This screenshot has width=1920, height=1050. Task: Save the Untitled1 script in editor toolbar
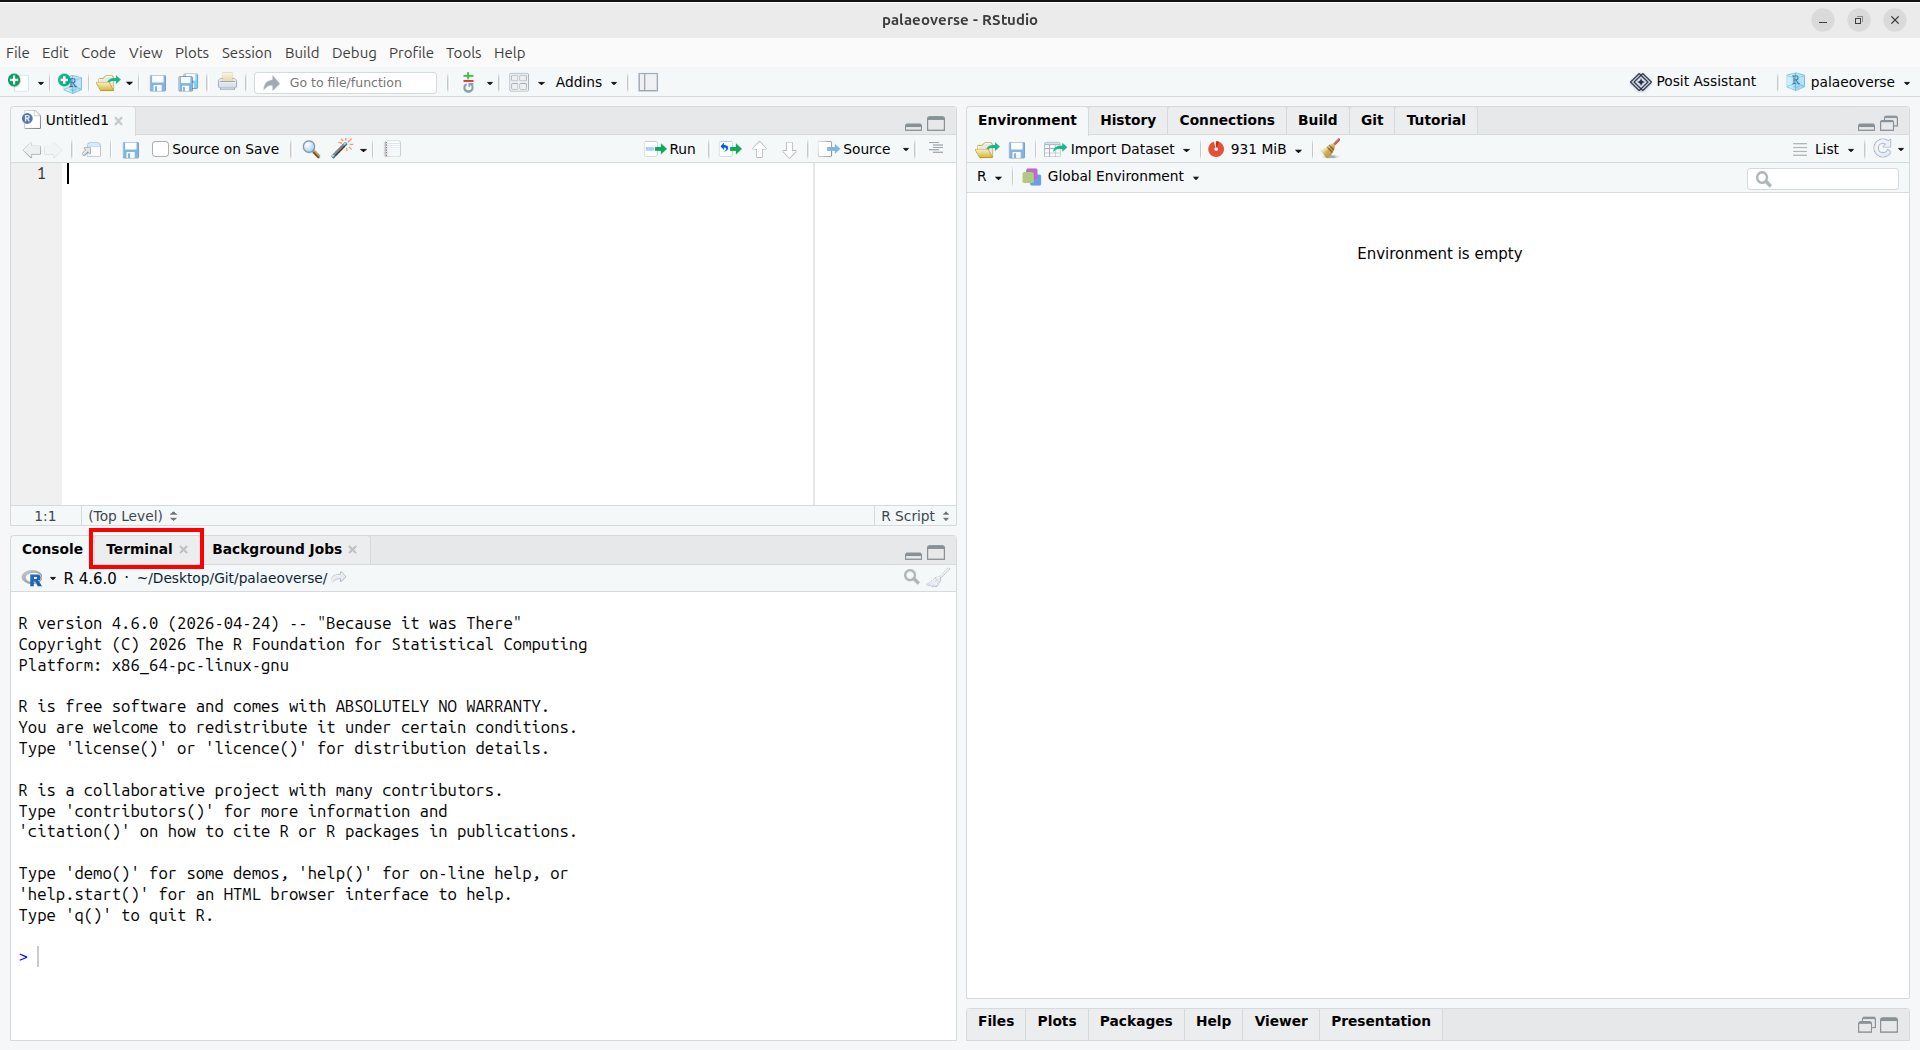point(131,149)
